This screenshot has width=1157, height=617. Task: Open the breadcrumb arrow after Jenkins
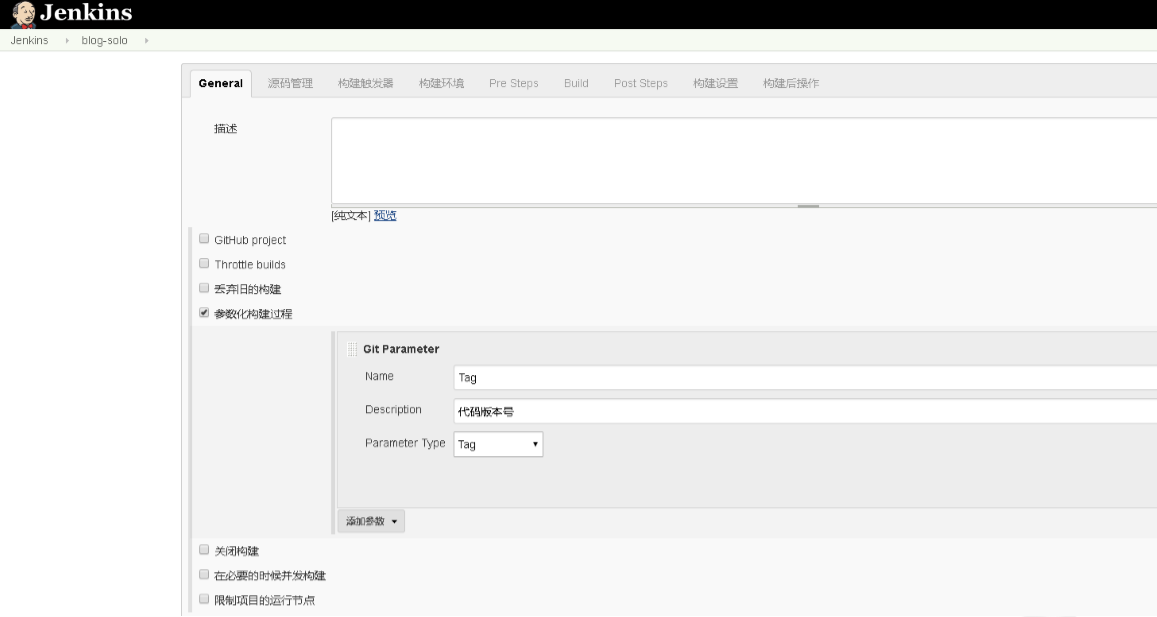(x=67, y=41)
